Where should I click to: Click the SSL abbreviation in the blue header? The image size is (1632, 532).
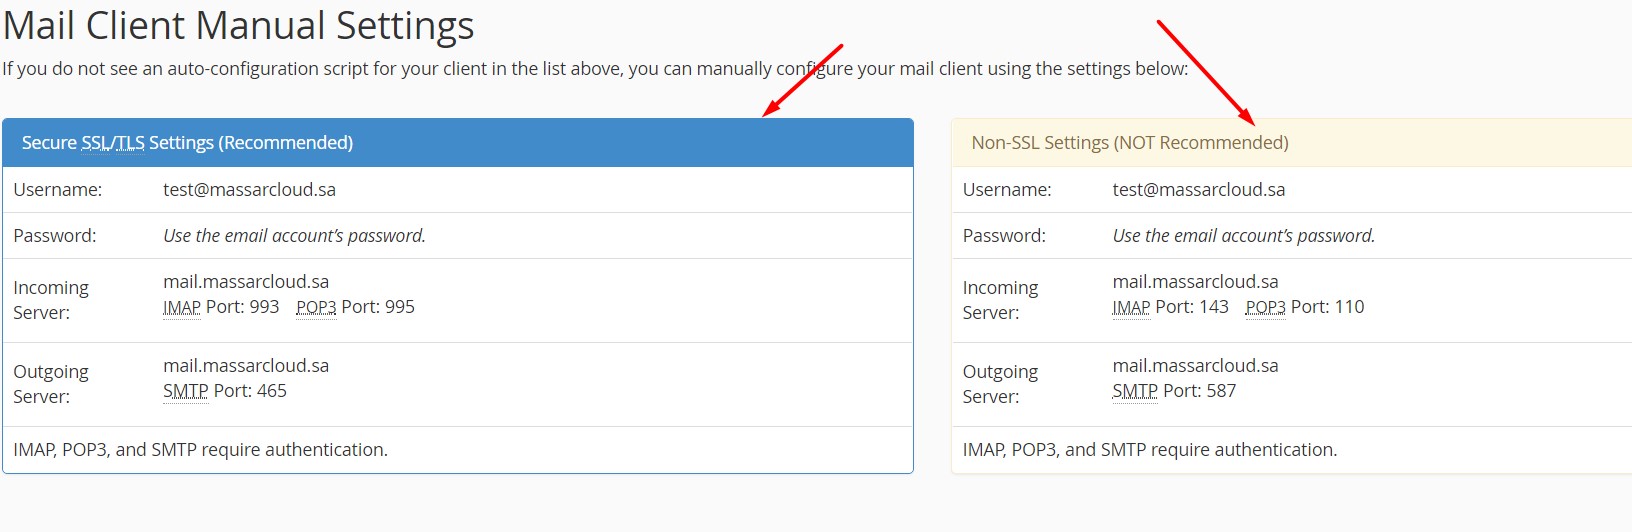(x=94, y=143)
